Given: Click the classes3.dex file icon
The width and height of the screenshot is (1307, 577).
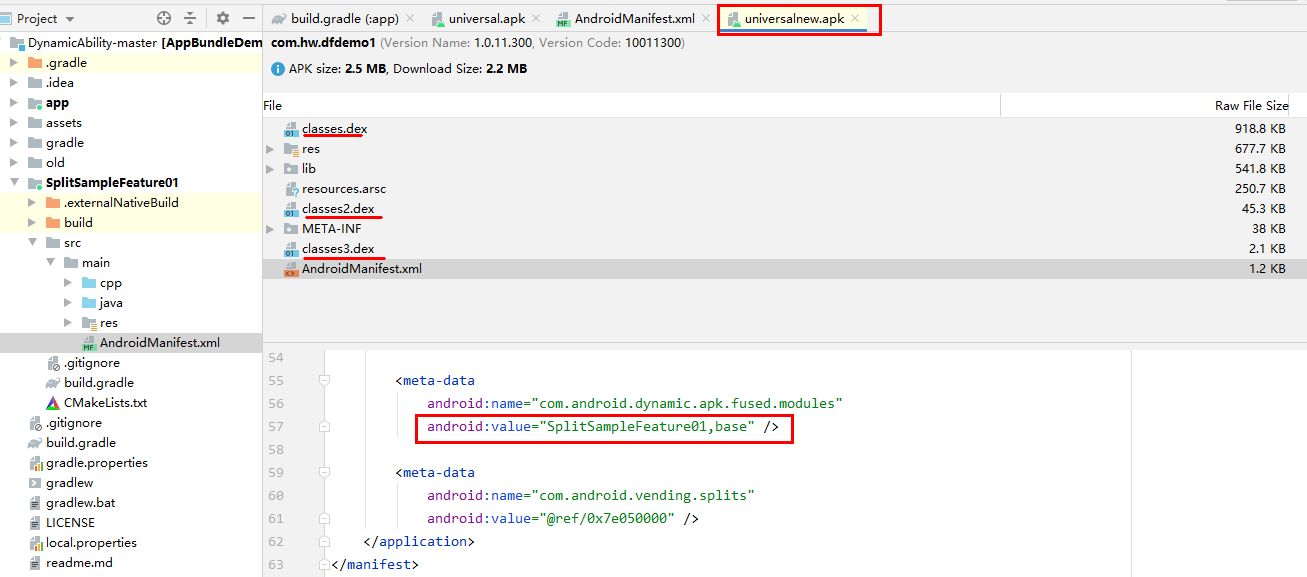Looking at the screenshot, I should [x=292, y=249].
